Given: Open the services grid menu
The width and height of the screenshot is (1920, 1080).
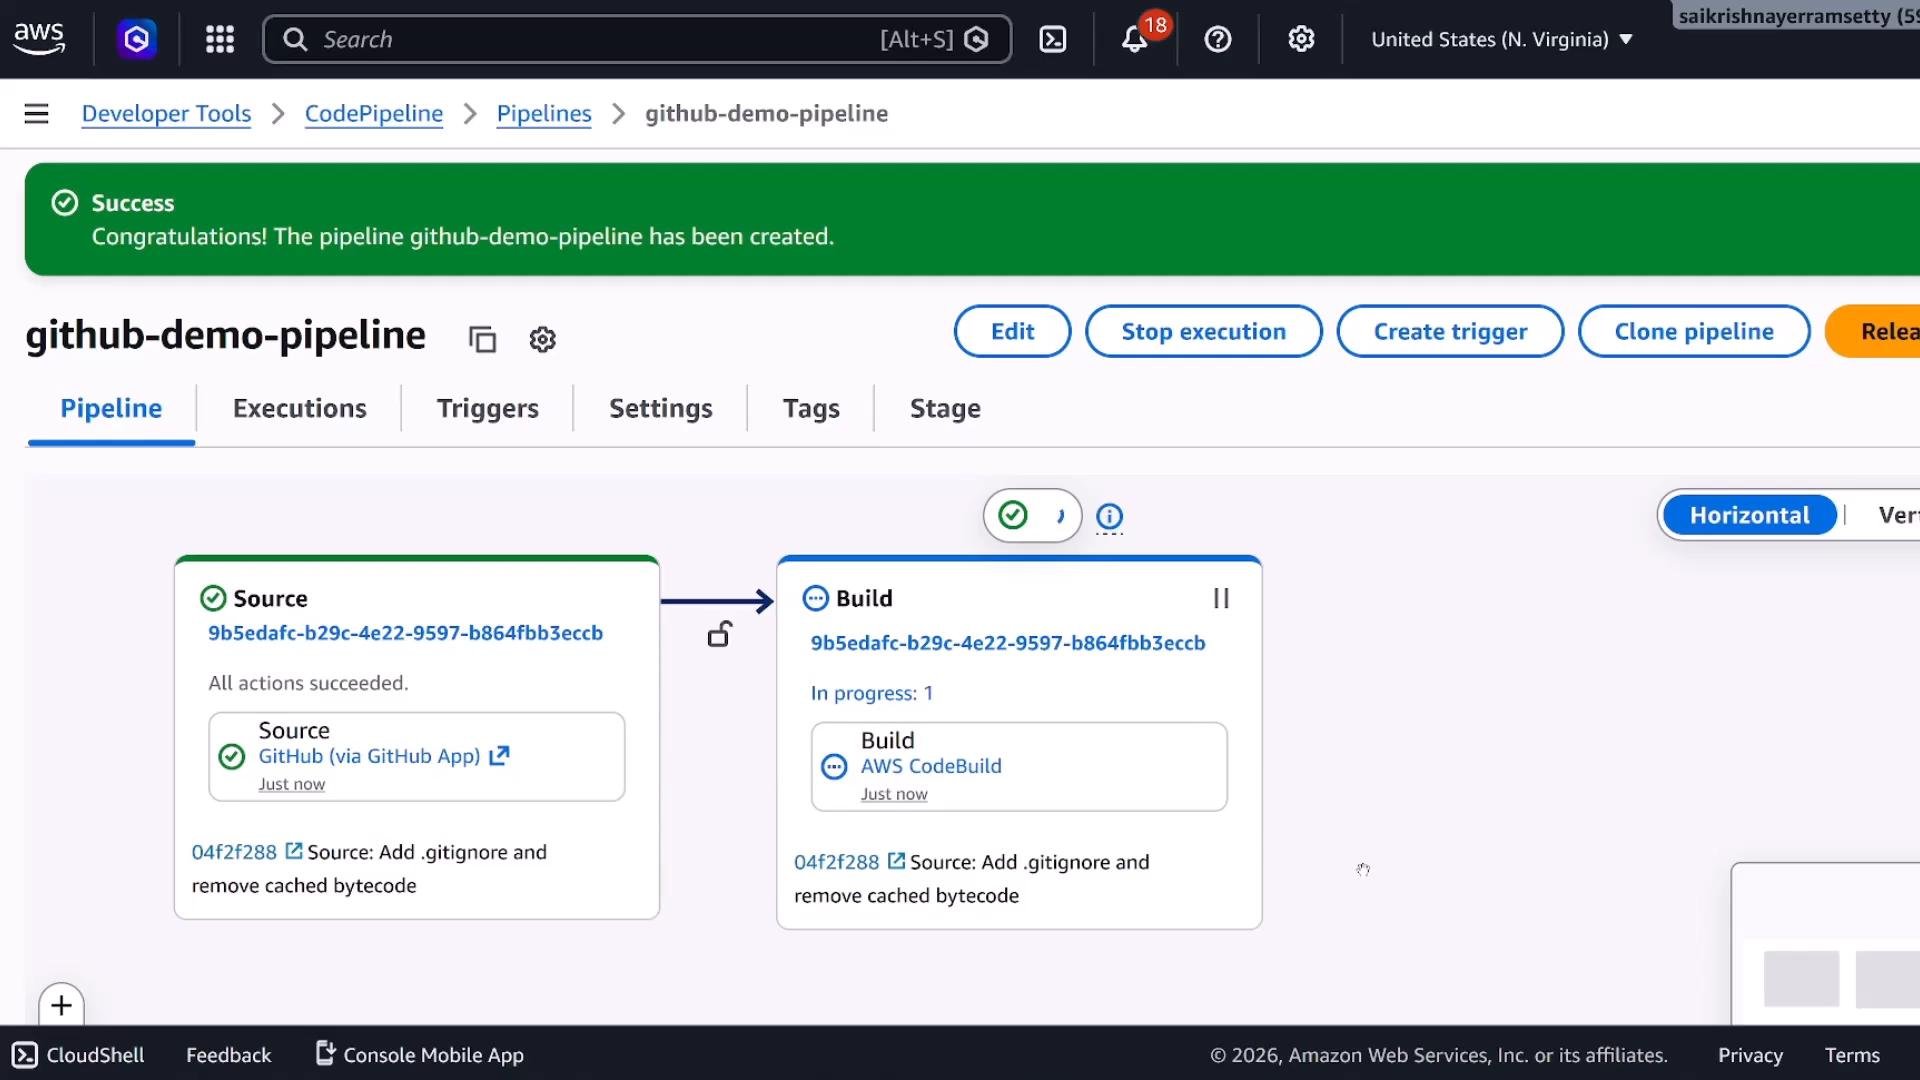Looking at the screenshot, I should [x=220, y=39].
